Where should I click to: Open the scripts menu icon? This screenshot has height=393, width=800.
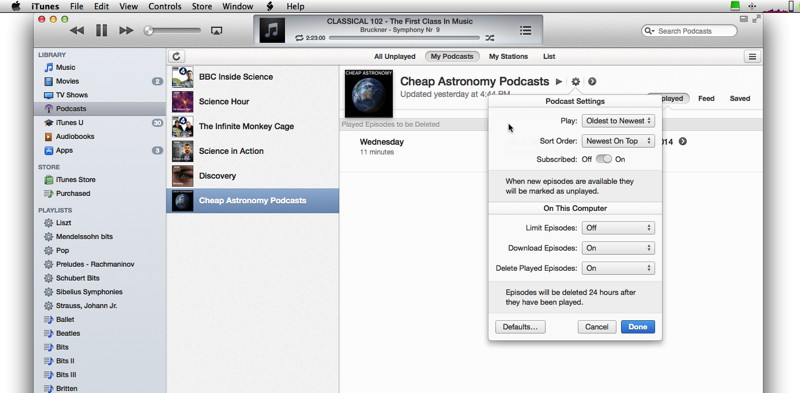point(270,7)
